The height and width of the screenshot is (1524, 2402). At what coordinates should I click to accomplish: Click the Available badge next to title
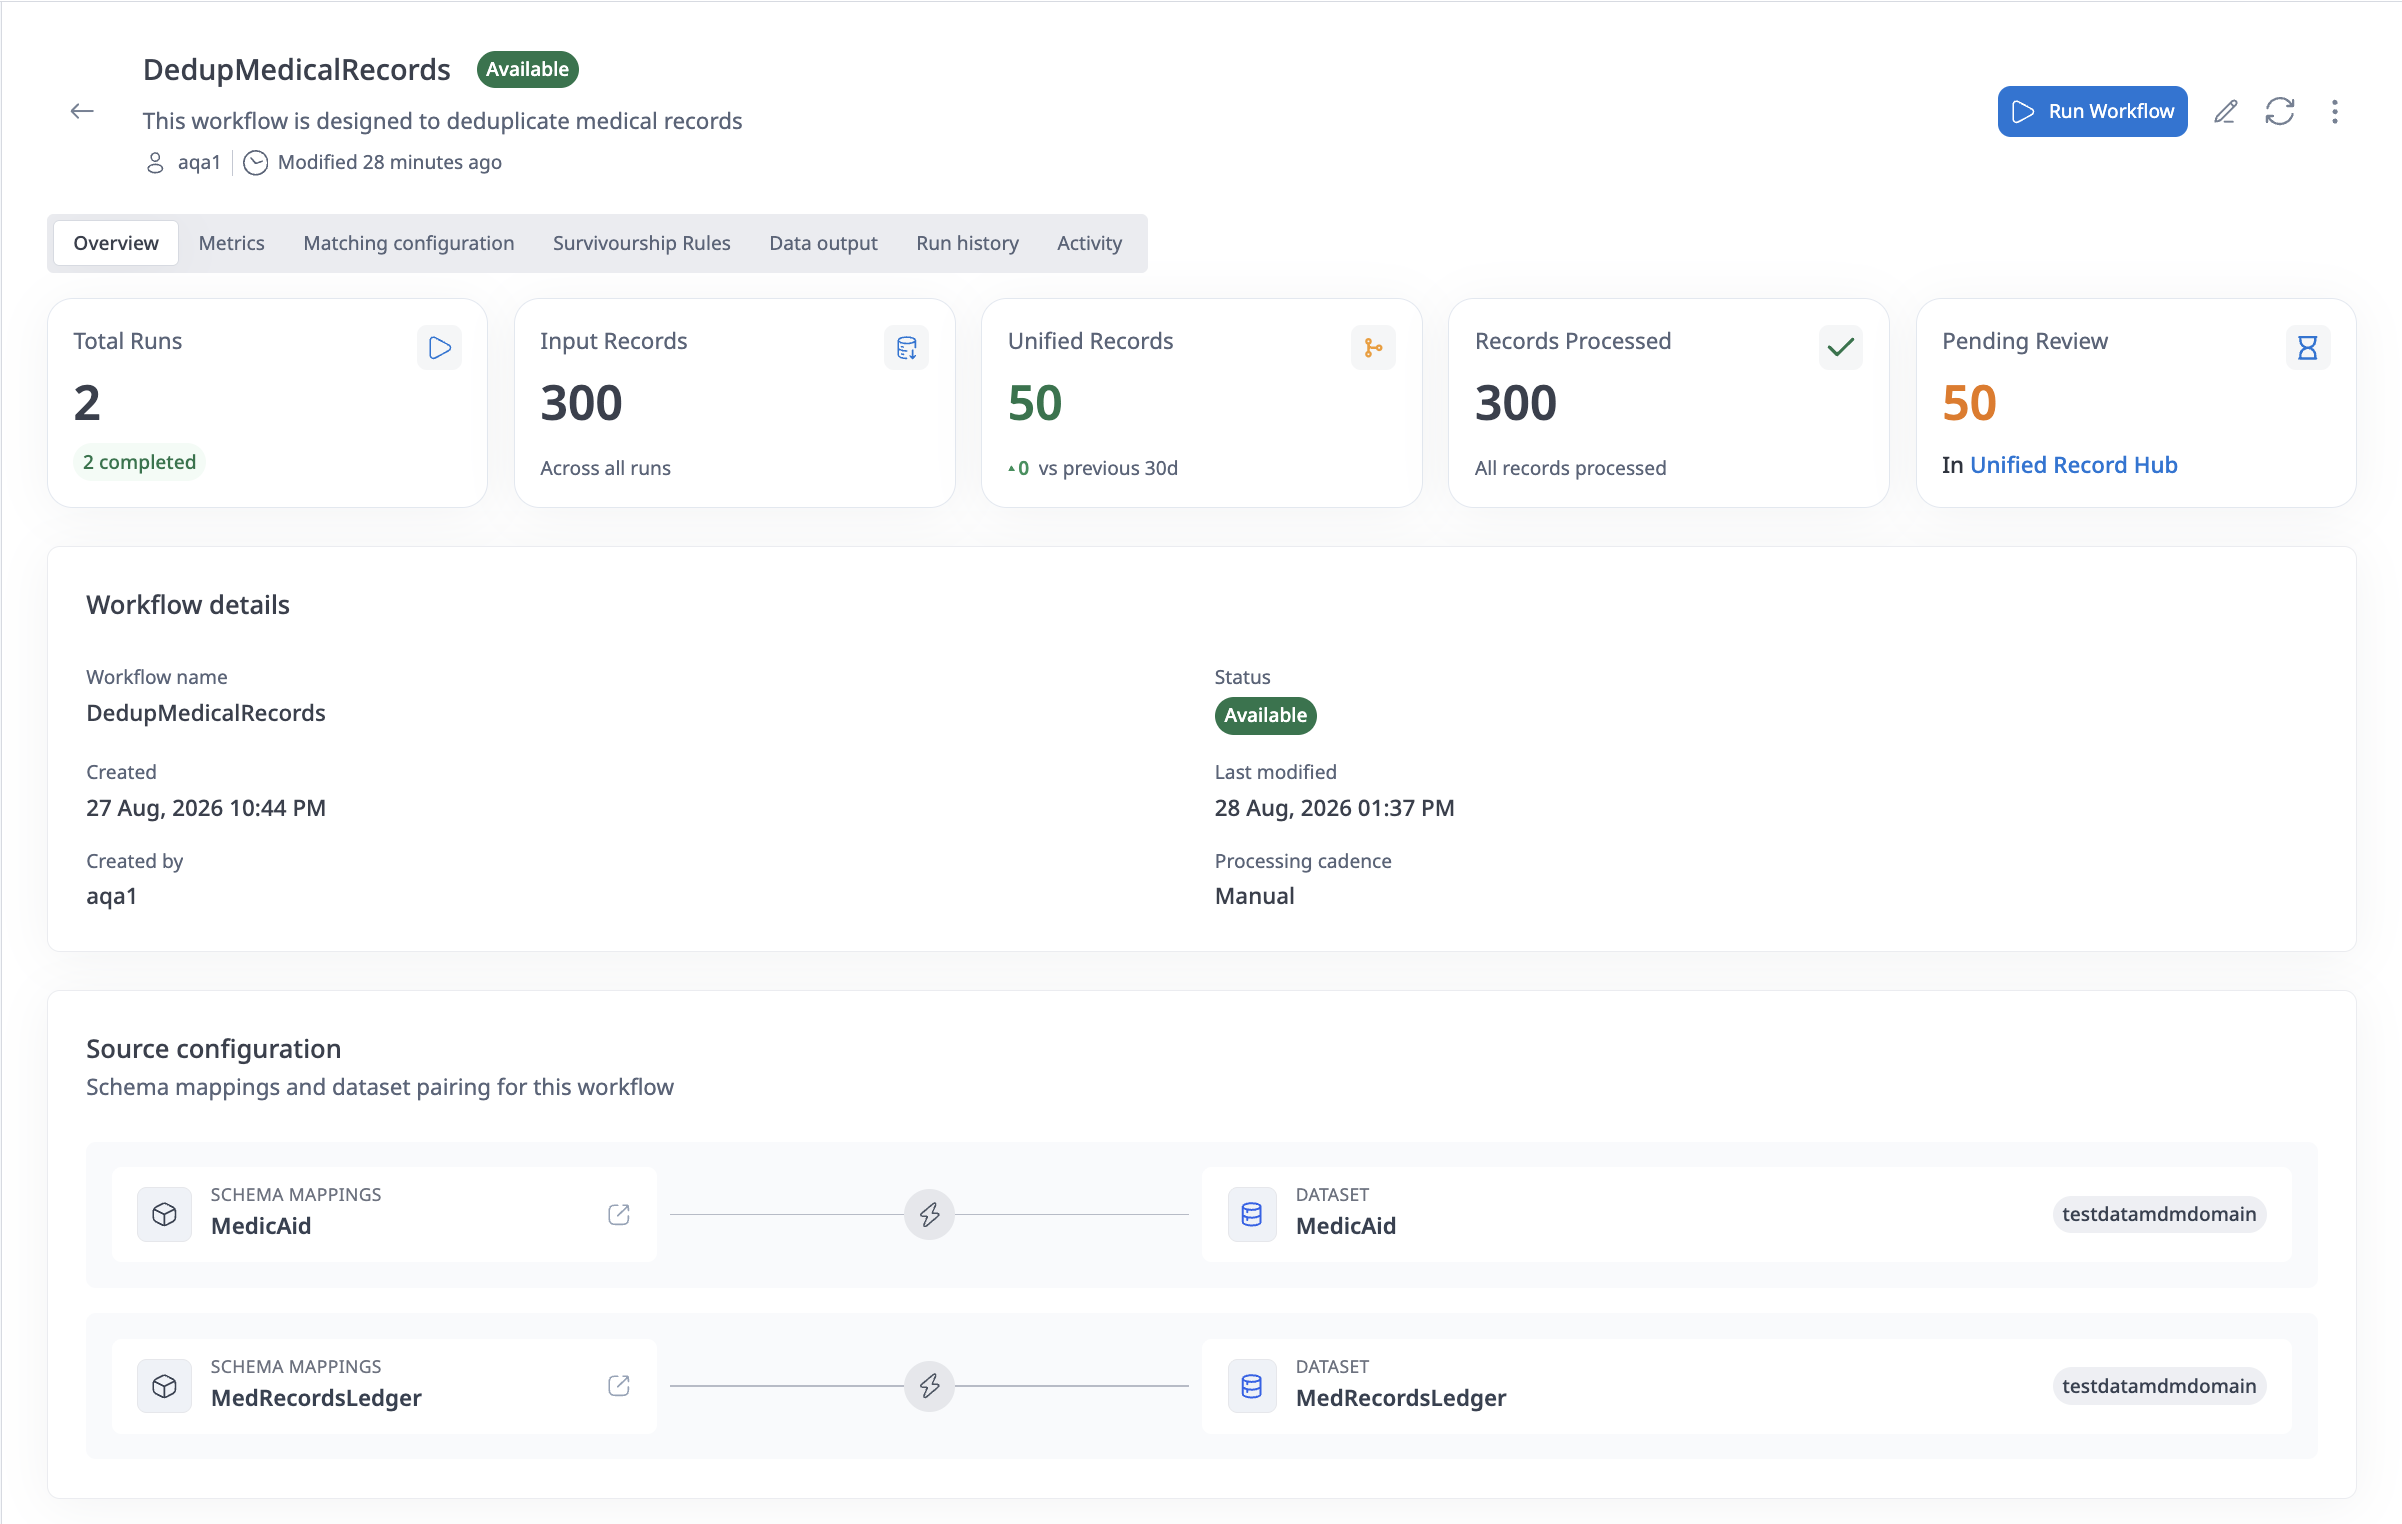pos(527,69)
